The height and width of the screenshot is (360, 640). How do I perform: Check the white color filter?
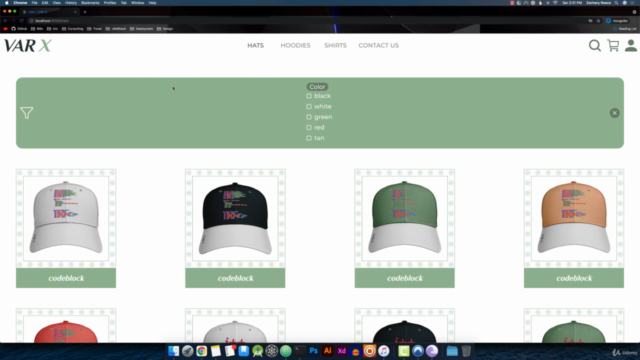(309, 107)
